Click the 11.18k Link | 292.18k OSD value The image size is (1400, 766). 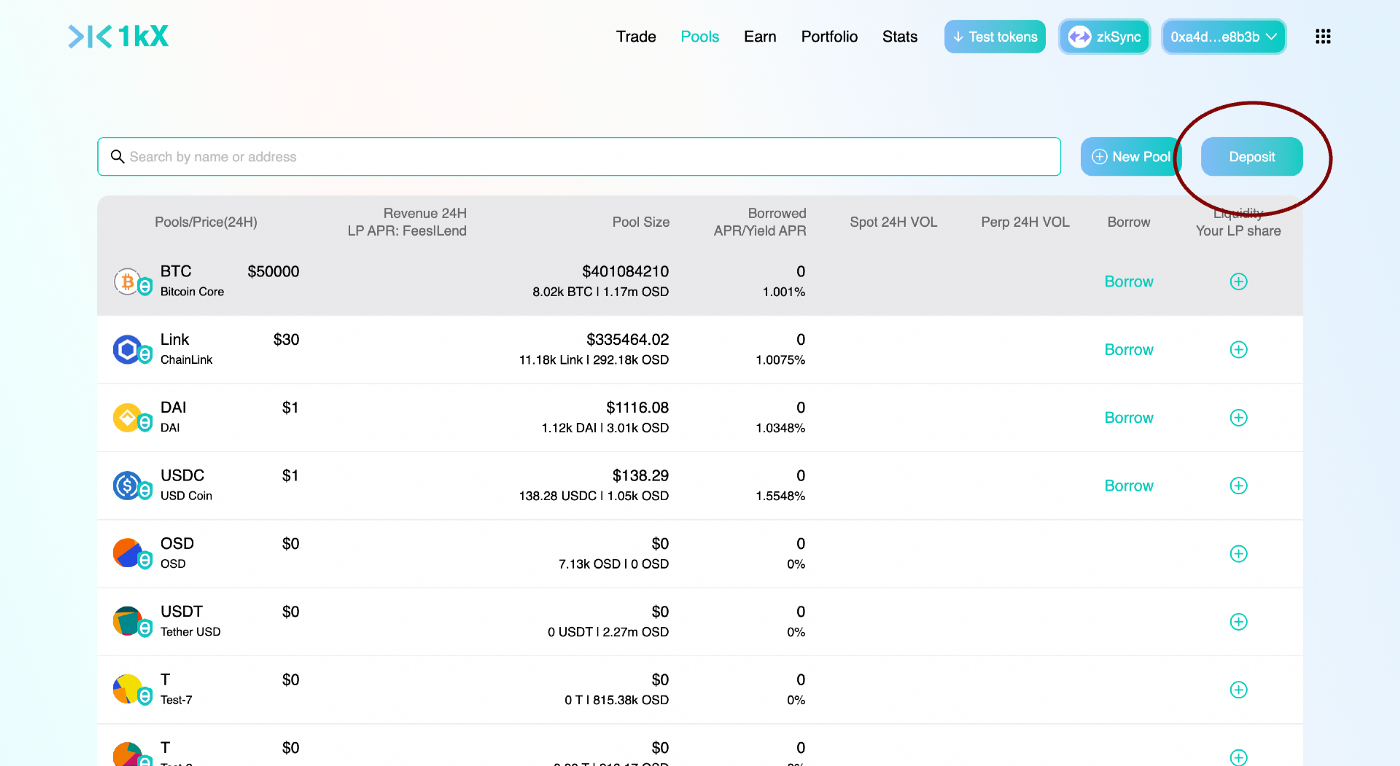pos(594,360)
